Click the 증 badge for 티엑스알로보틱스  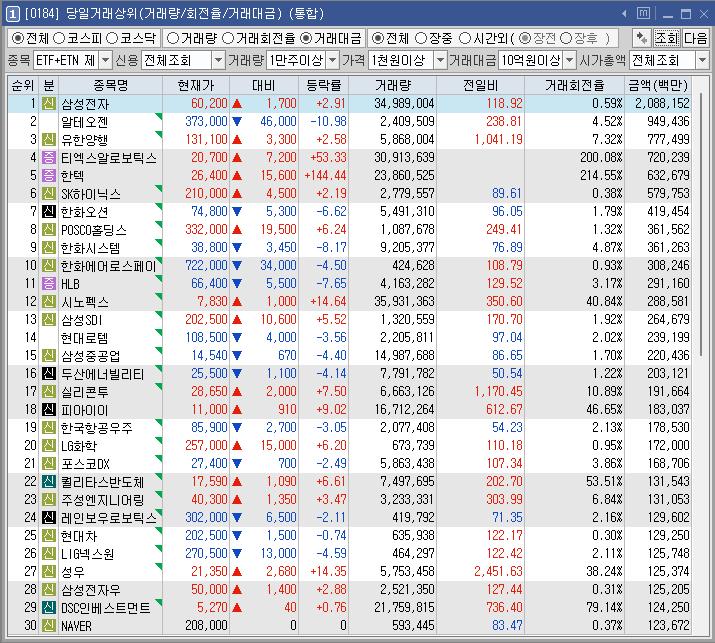coord(49,157)
